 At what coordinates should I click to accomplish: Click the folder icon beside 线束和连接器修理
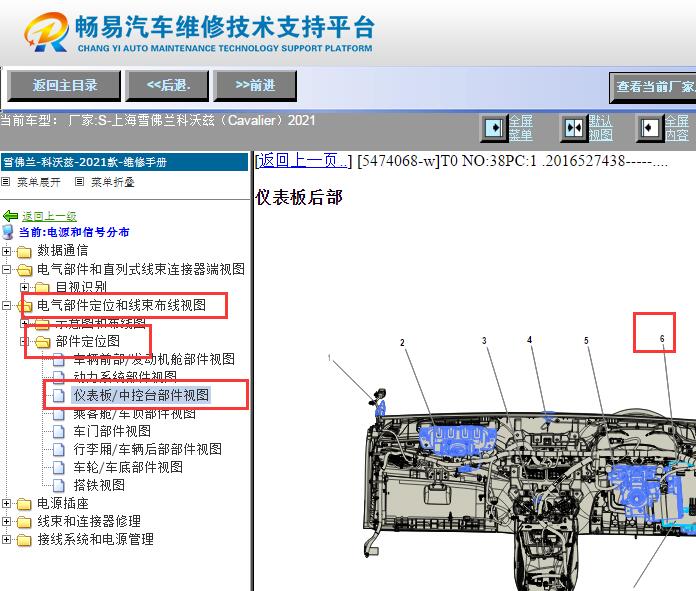[x=24, y=522]
